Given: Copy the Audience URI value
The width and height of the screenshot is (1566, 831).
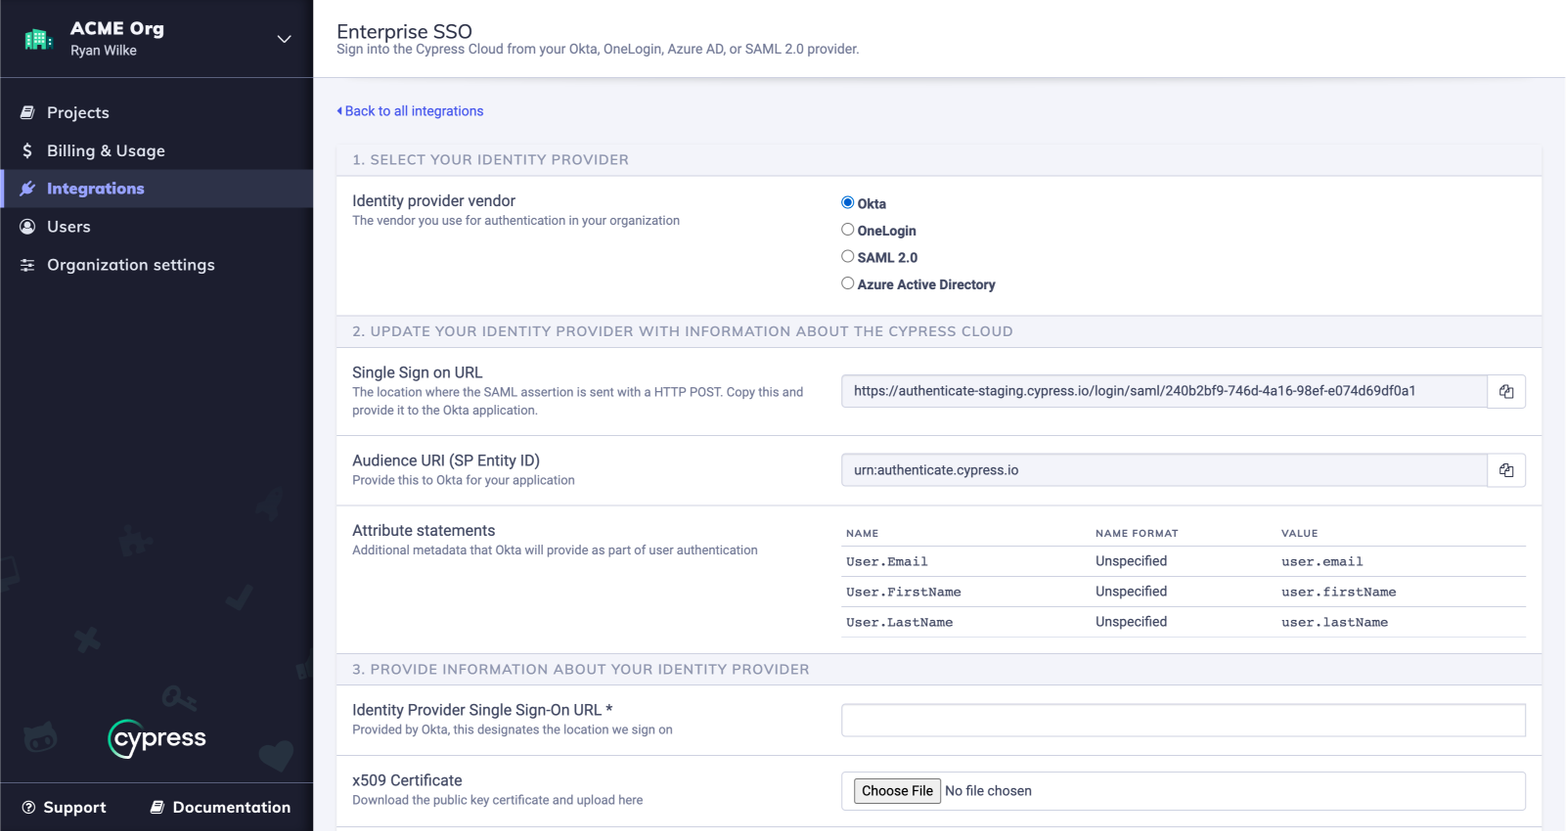Looking at the screenshot, I should tap(1506, 470).
